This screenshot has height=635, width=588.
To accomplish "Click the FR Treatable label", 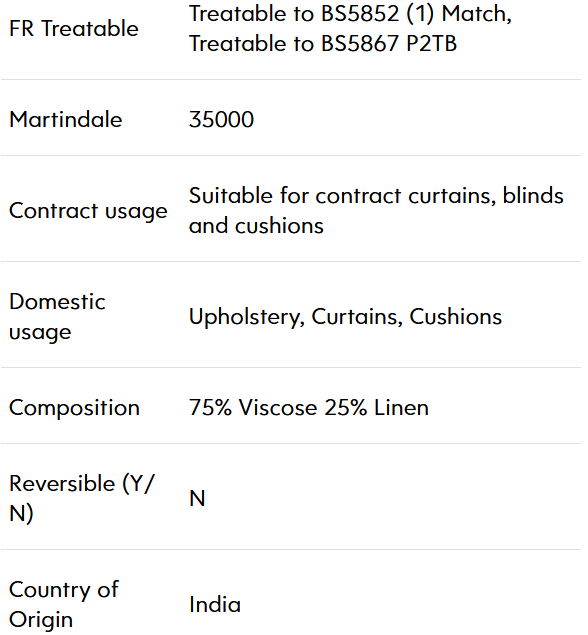I will point(74,29).
